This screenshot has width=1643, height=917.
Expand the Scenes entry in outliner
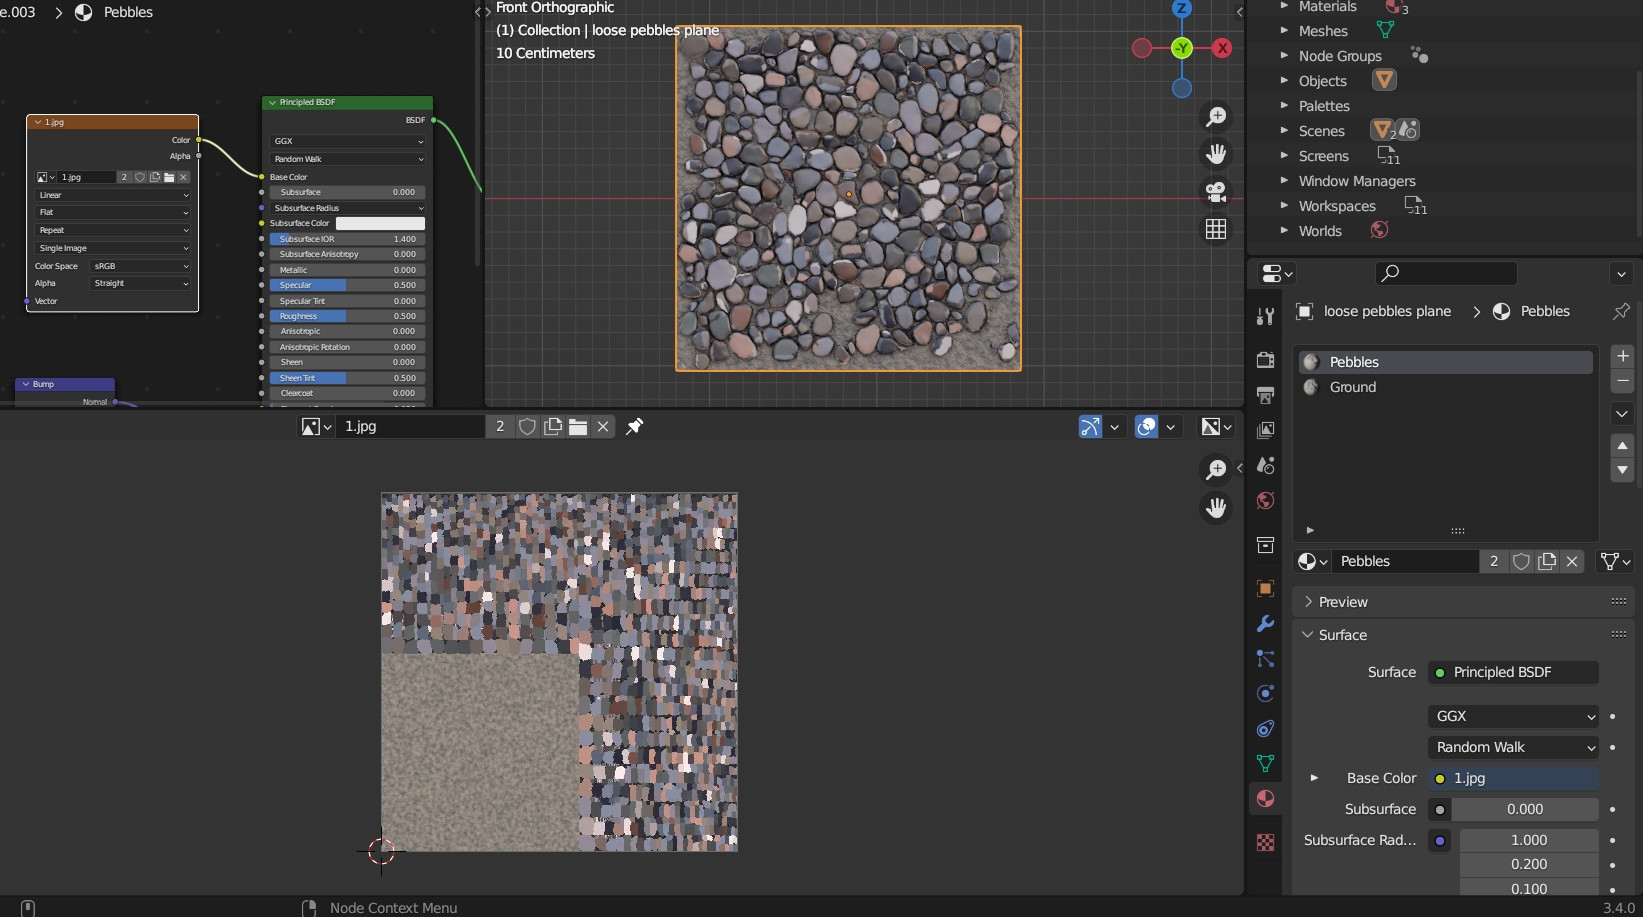(1284, 131)
